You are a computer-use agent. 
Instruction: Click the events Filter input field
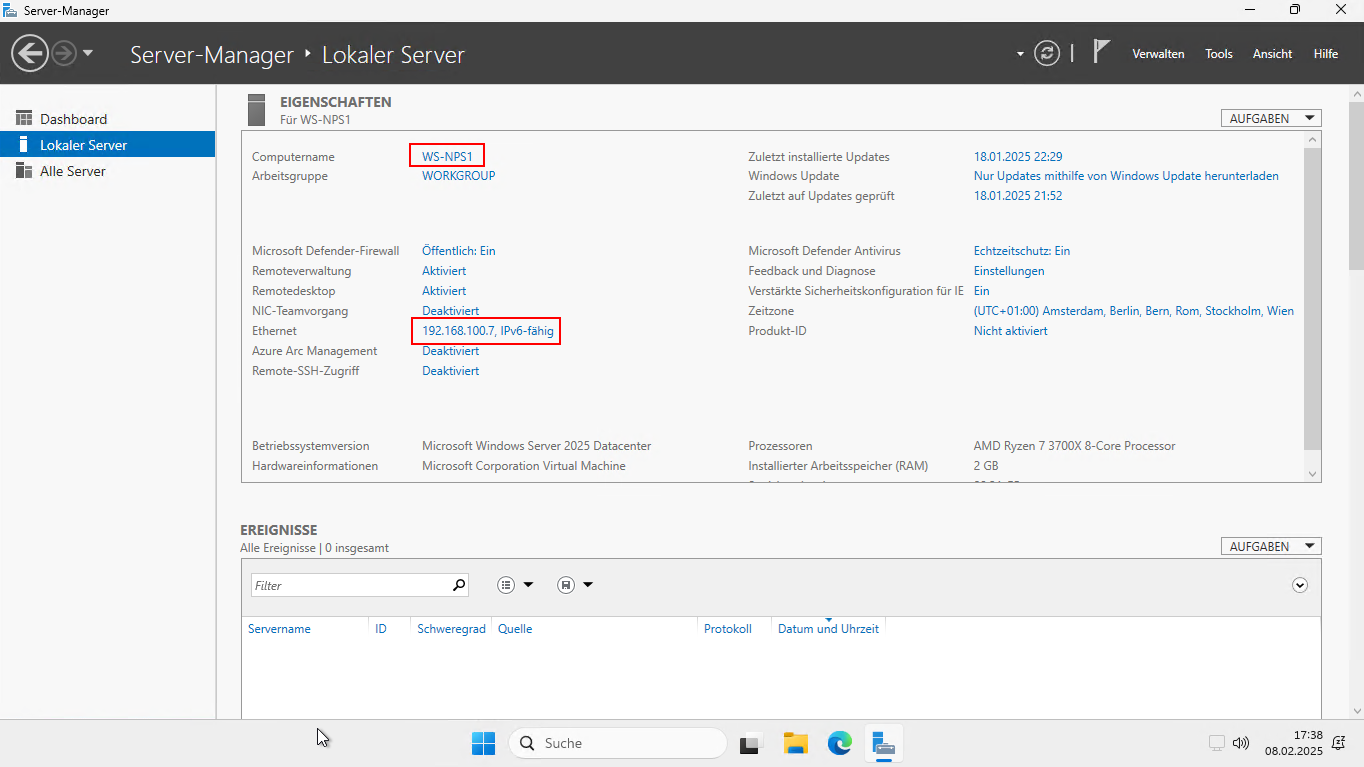tap(349, 585)
